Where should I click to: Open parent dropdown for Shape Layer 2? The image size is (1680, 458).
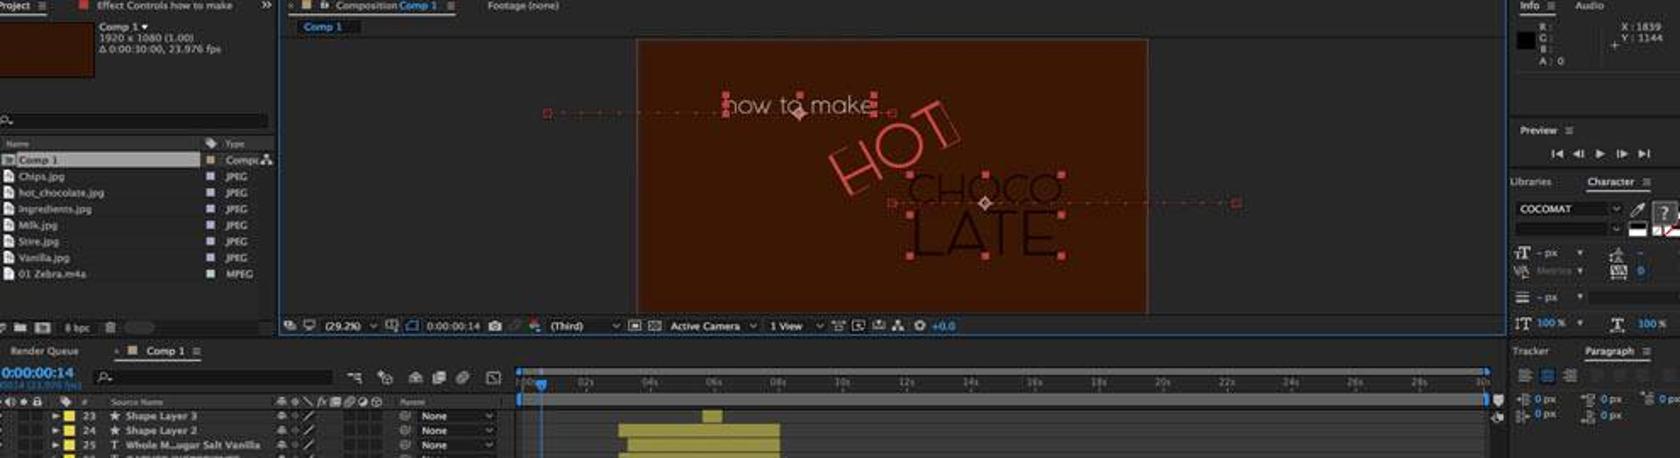pos(456,431)
